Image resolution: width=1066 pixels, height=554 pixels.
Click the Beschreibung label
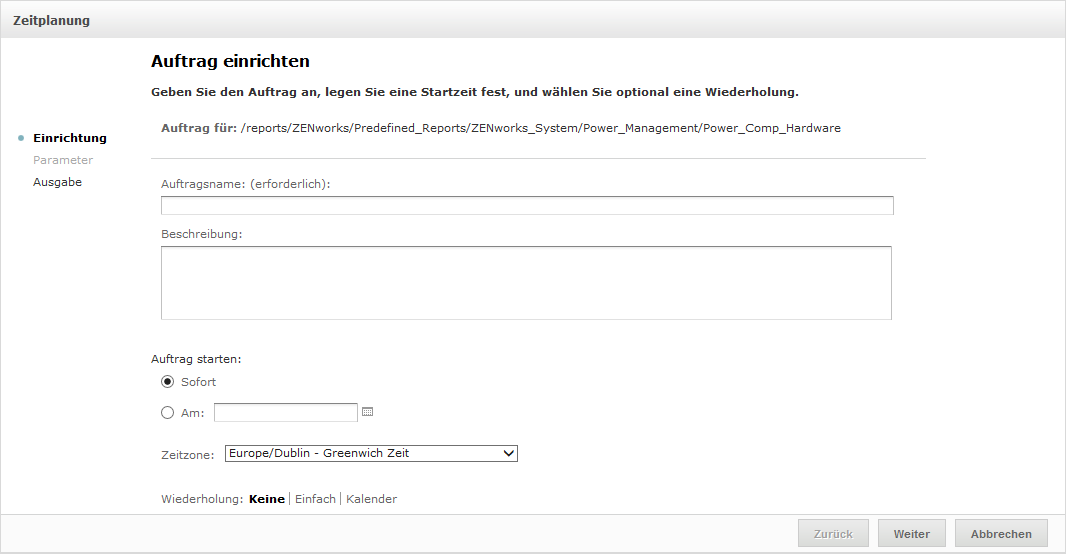pos(201,234)
